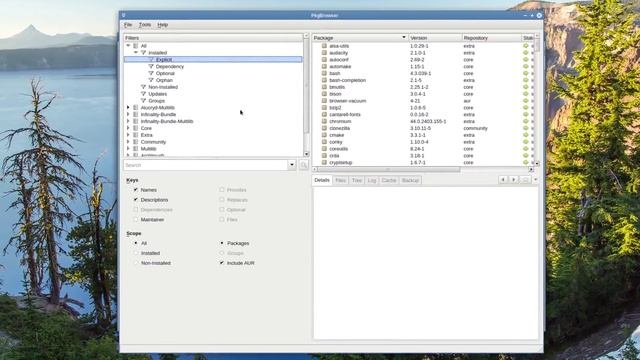The height and width of the screenshot is (360, 640).
Task: Click the filter funnel icon next to Dependency
Action: [151, 66]
